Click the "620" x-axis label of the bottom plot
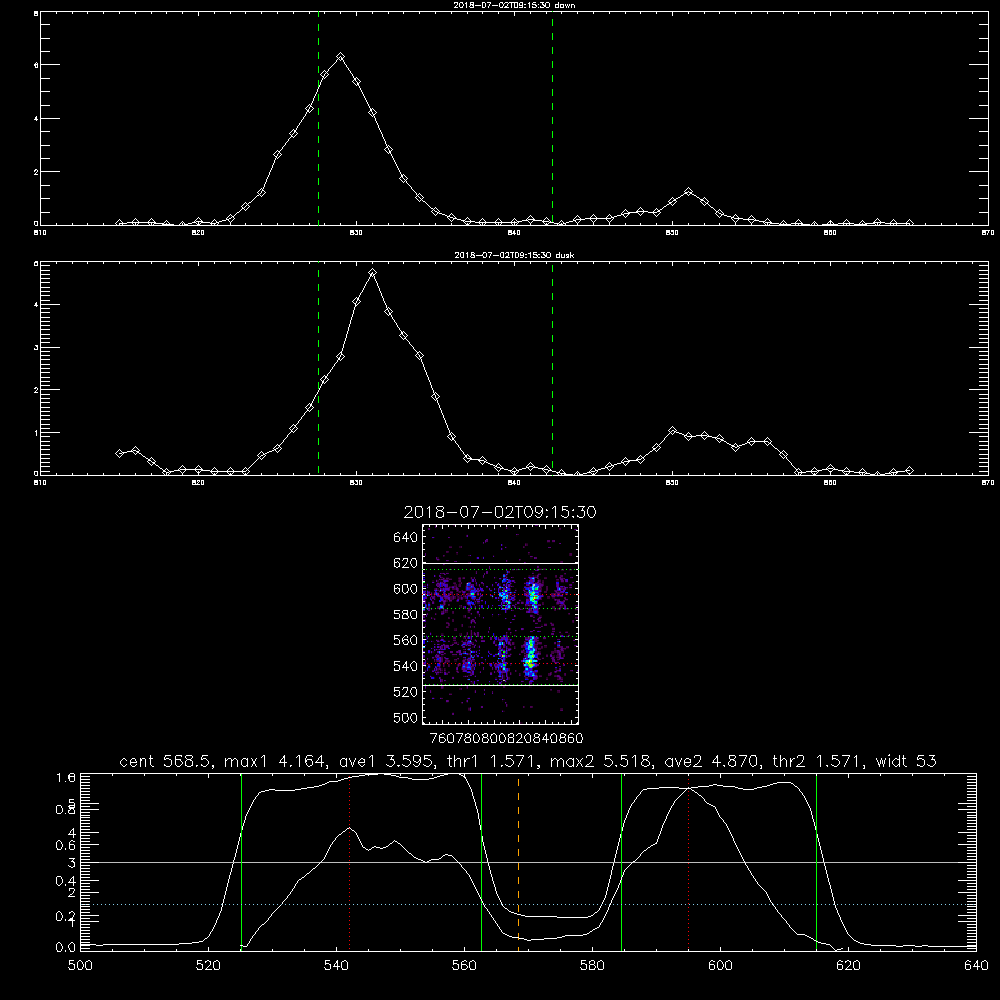This screenshot has width=1000, height=1000. coord(848,966)
